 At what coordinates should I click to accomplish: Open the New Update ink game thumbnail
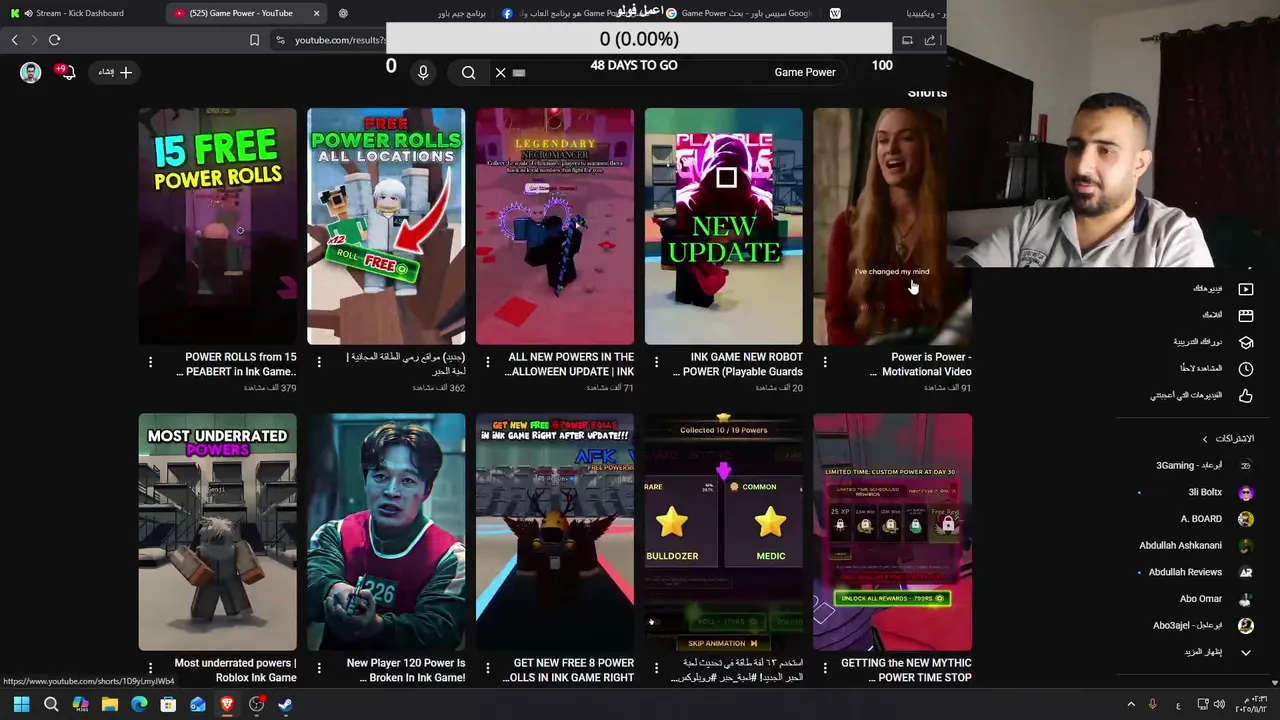[723, 226]
